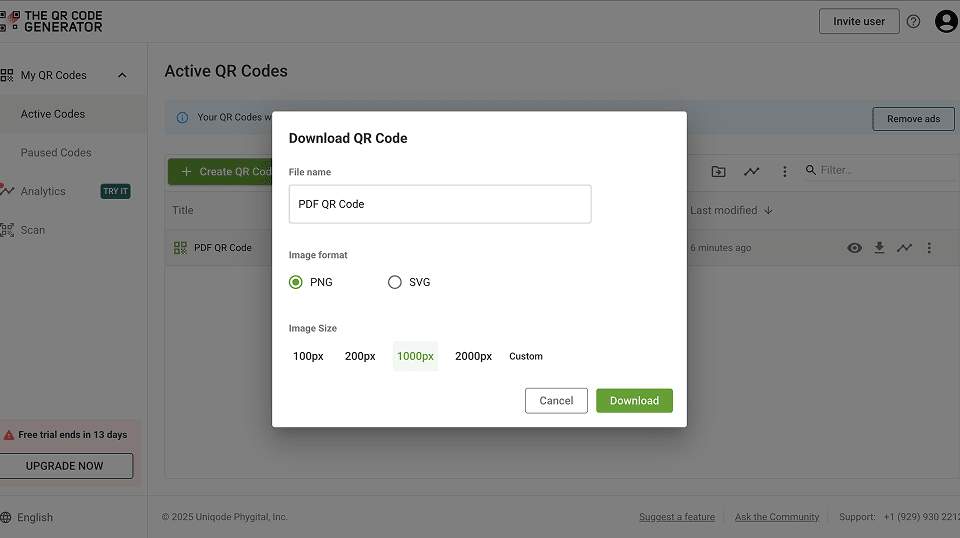Sort by Last modified column arrow
This screenshot has height=538, width=960.
tap(768, 211)
